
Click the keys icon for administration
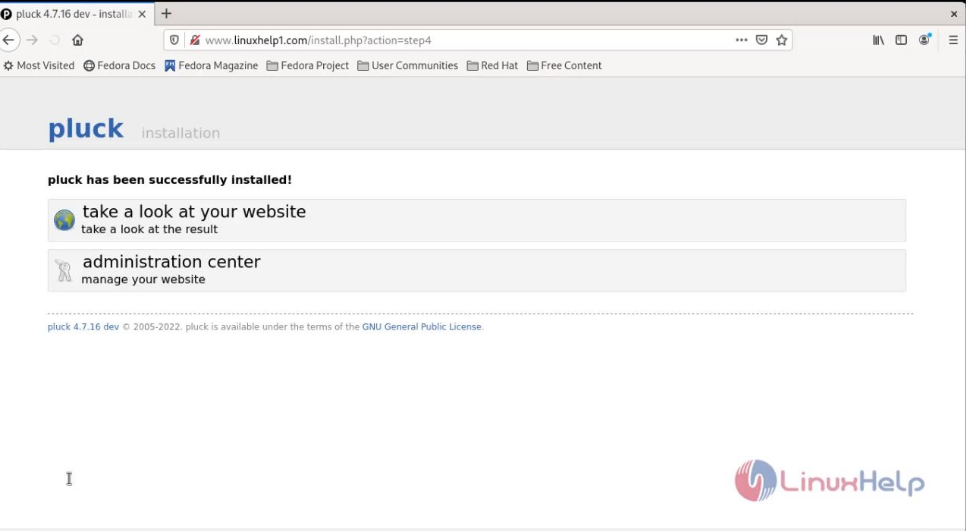pyautogui.click(x=64, y=270)
